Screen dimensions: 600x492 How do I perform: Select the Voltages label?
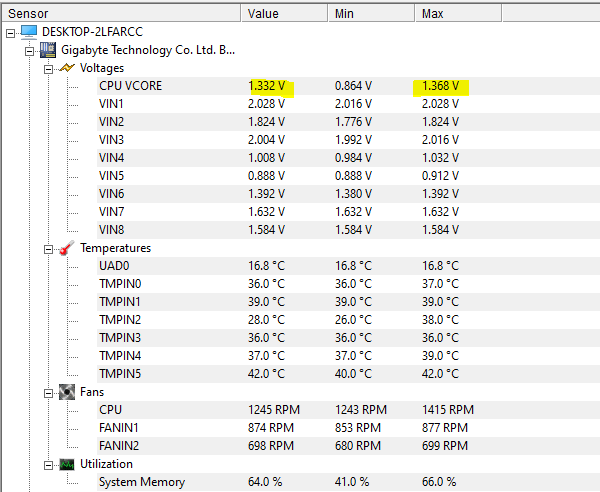point(102,68)
